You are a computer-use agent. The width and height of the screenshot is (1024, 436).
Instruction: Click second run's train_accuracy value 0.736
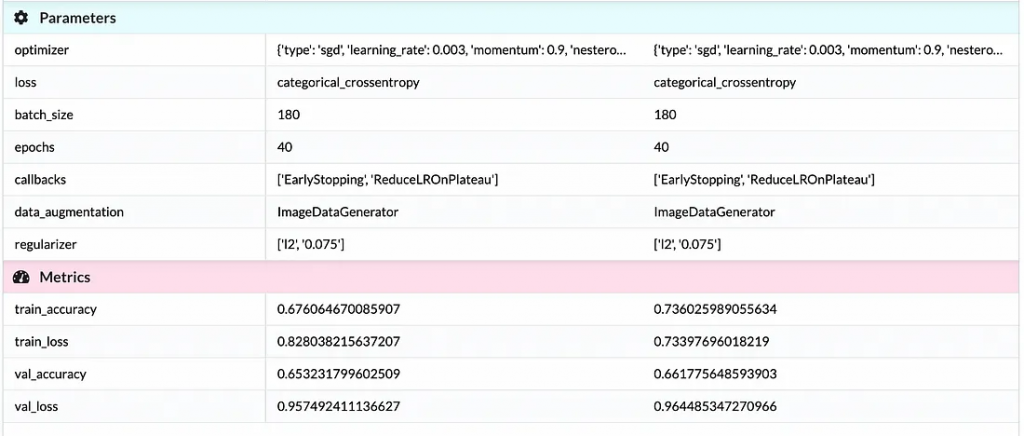[x=715, y=309]
